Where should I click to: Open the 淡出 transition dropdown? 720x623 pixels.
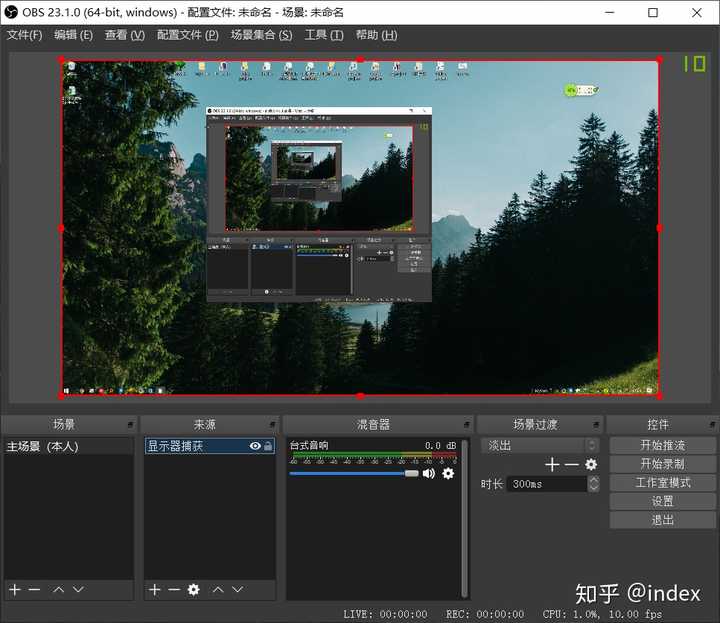[540, 445]
